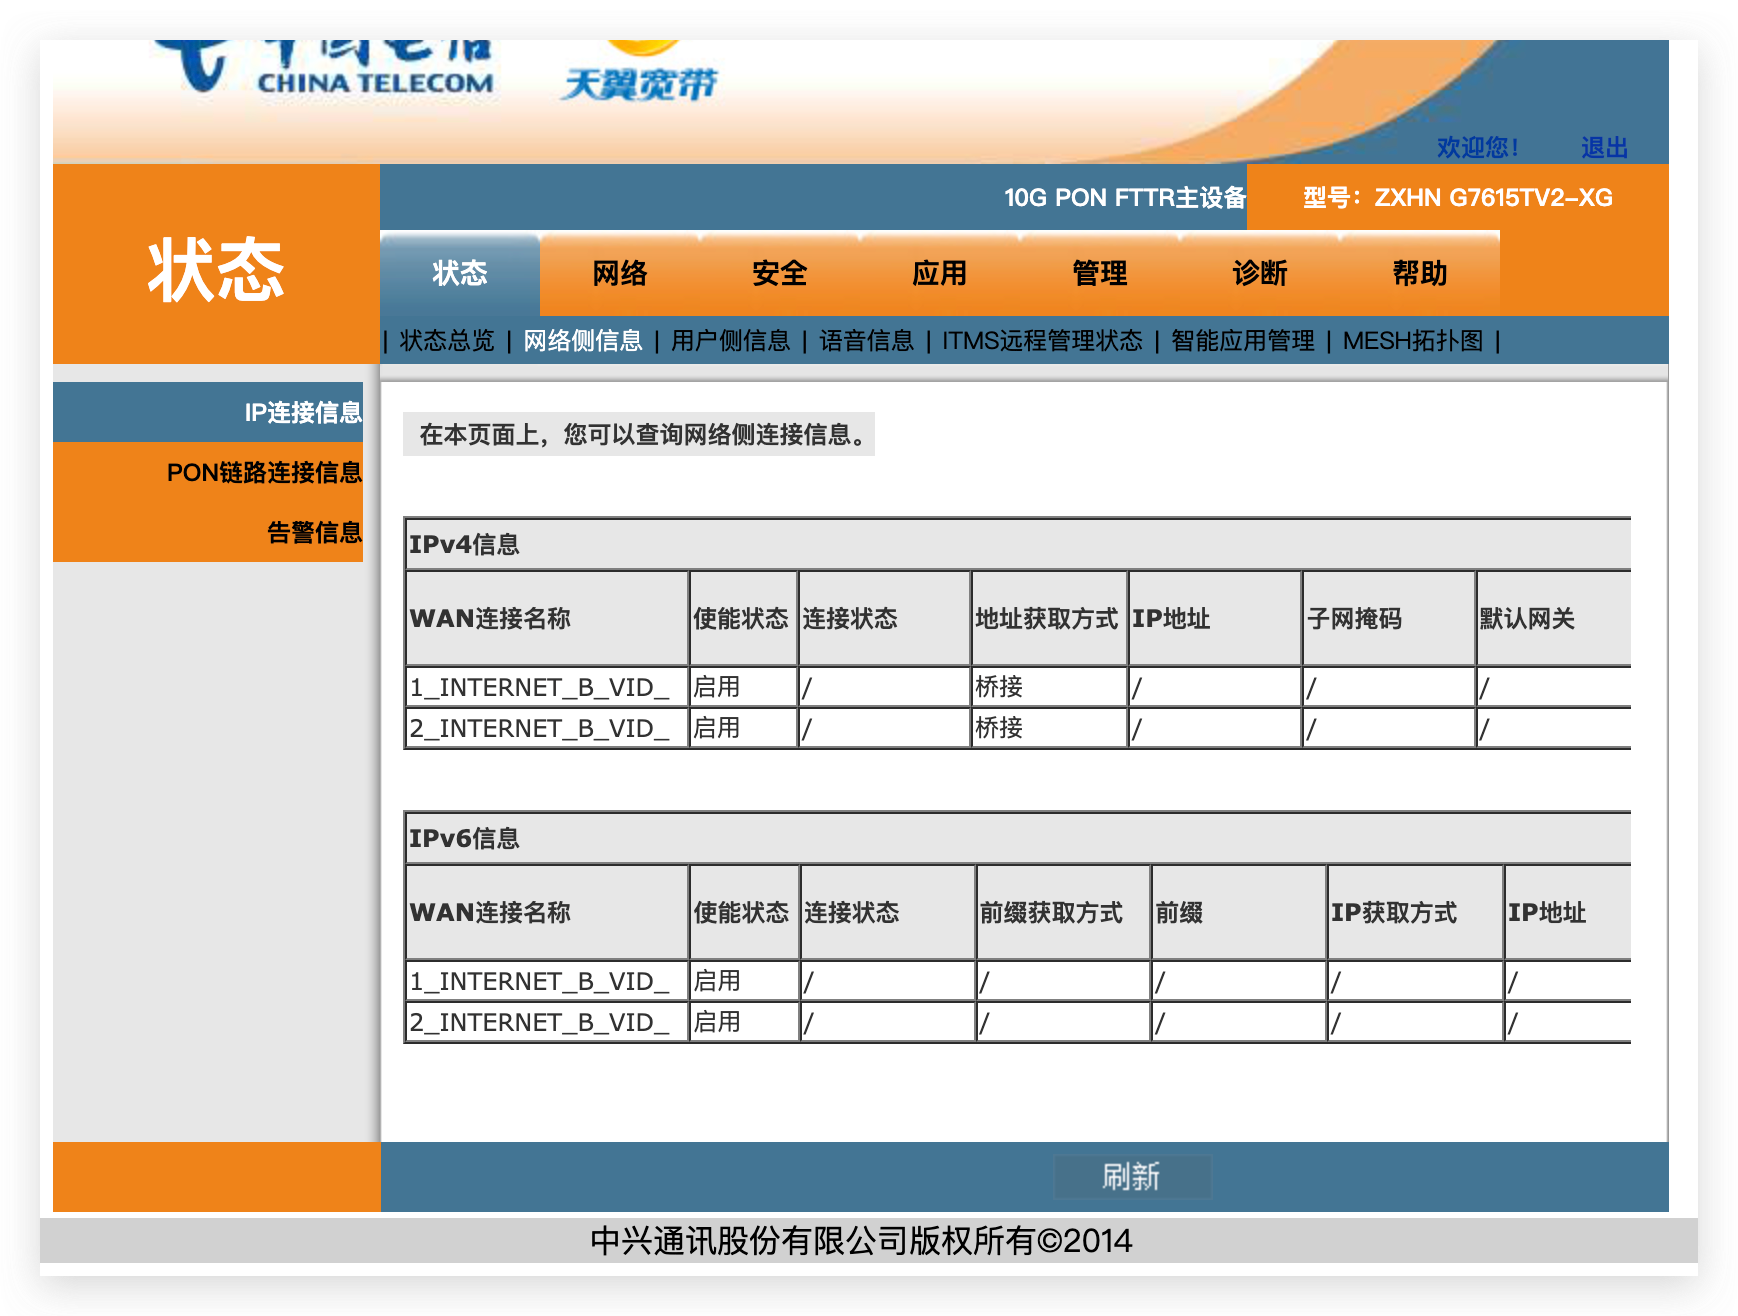
Task: Open PON链路连接信息 in sidebar
Action: [x=264, y=472]
